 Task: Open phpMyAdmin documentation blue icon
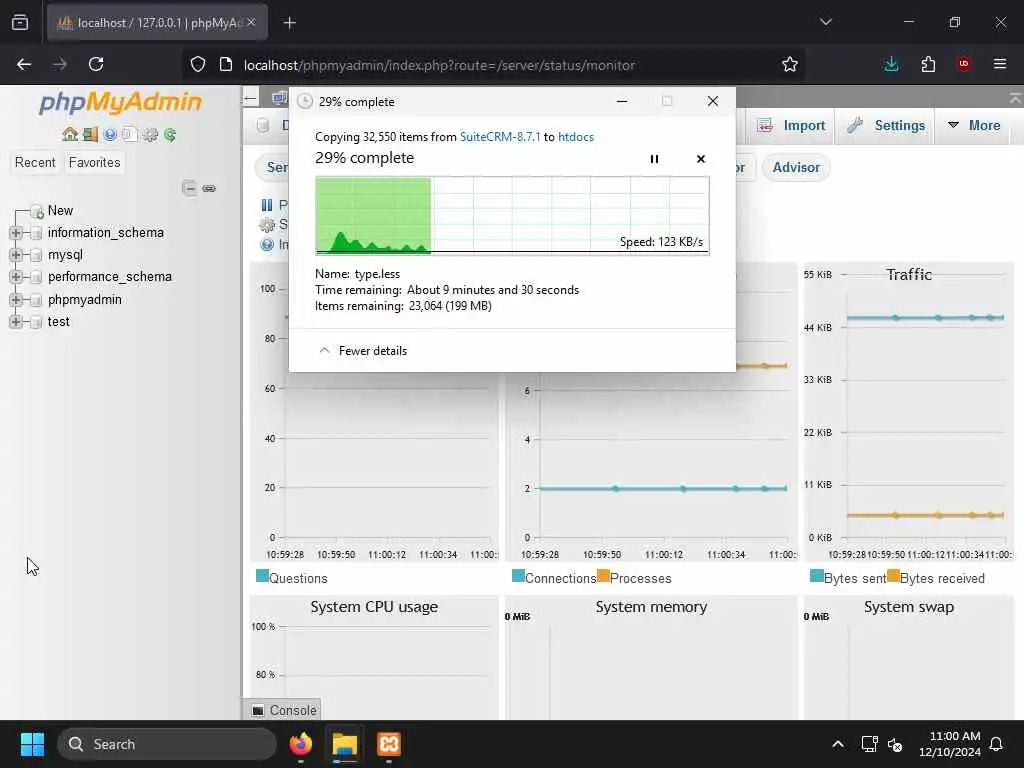(x=110, y=135)
